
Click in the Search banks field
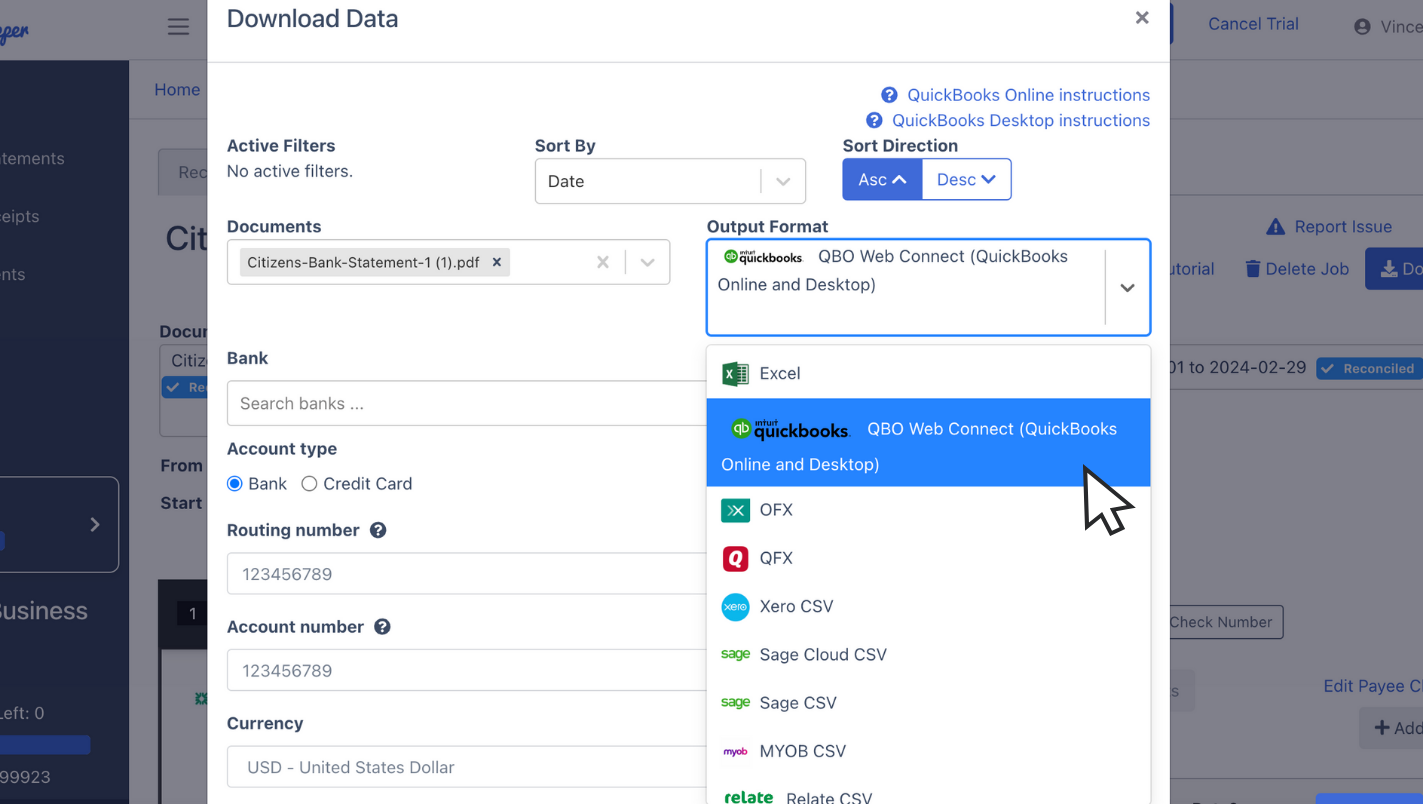tap(467, 403)
